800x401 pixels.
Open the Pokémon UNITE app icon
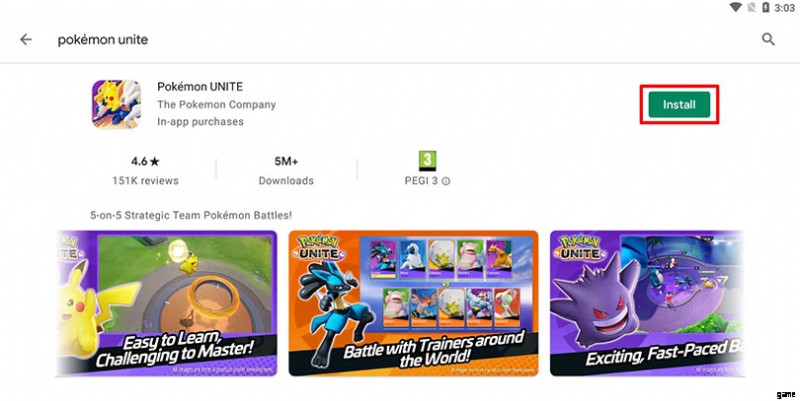coord(116,104)
